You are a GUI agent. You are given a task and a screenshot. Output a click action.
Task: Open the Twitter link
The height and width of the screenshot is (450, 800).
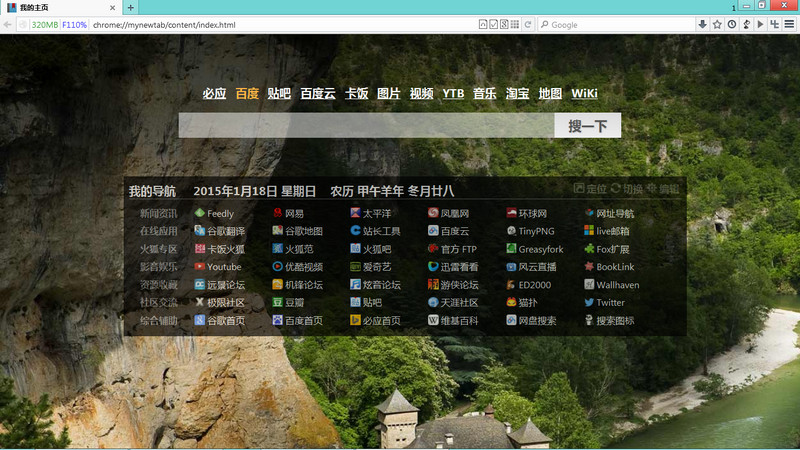pyautogui.click(x=605, y=303)
